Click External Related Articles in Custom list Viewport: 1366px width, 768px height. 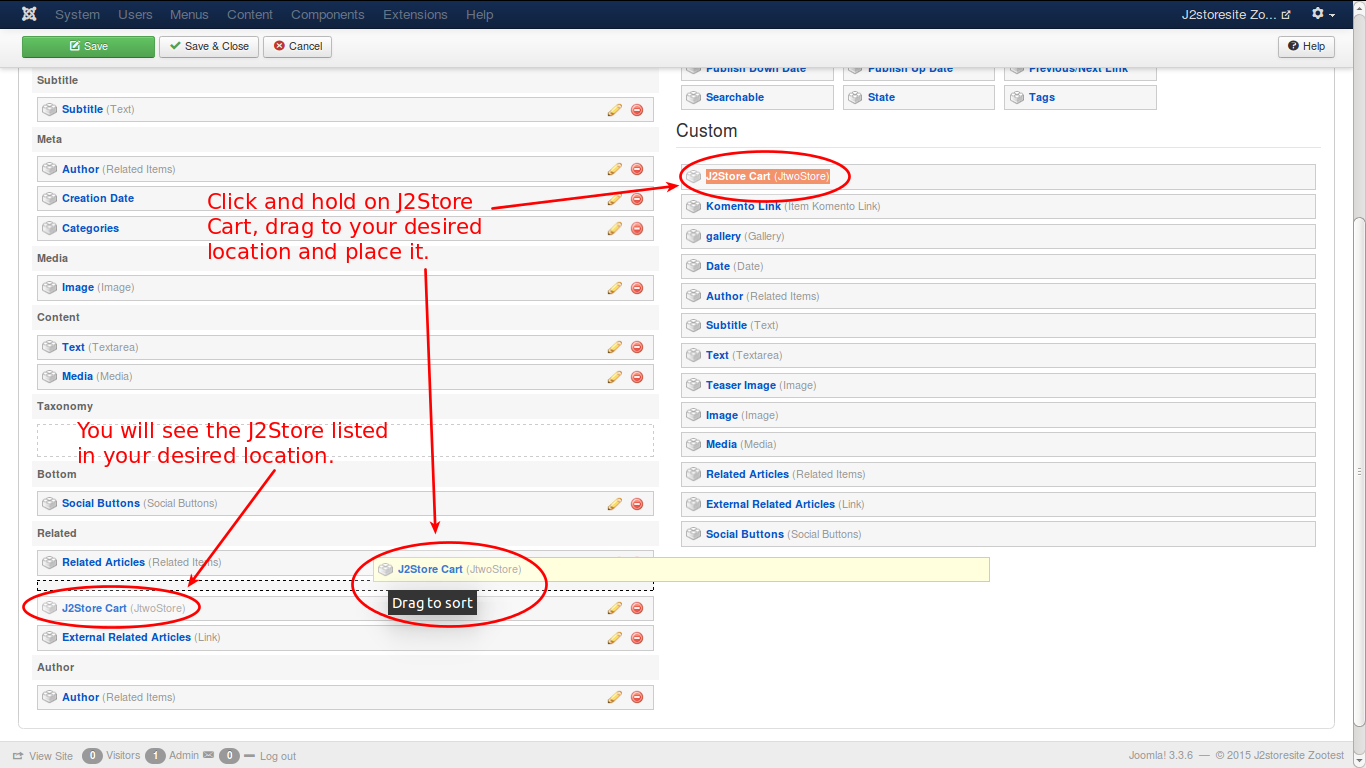pyautogui.click(x=998, y=504)
